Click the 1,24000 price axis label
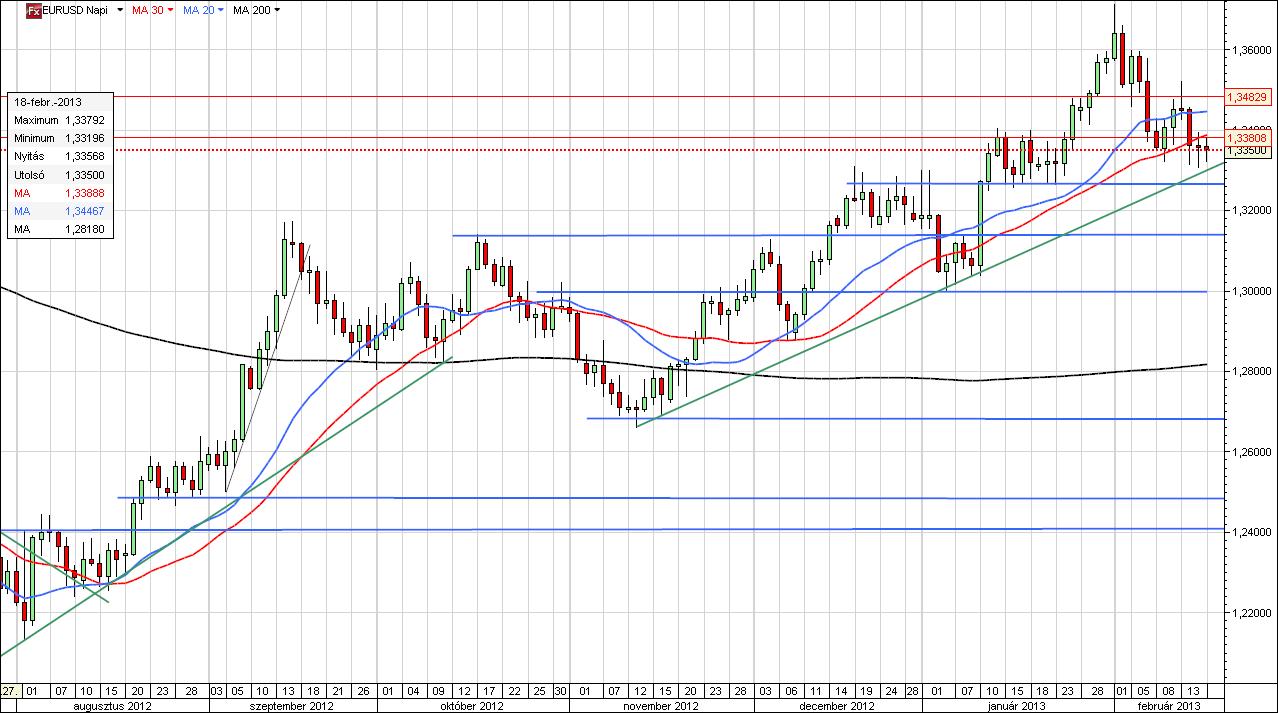Screen dimensions: 1278x713 pyautogui.click(x=1253, y=533)
